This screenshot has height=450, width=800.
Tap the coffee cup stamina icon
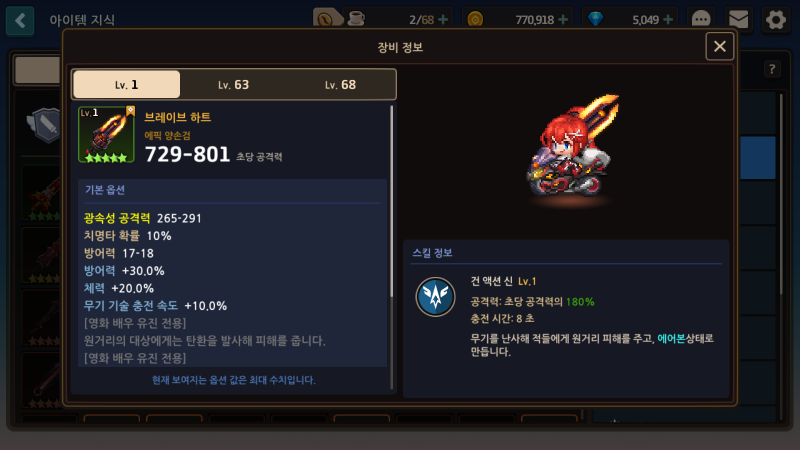[x=356, y=19]
